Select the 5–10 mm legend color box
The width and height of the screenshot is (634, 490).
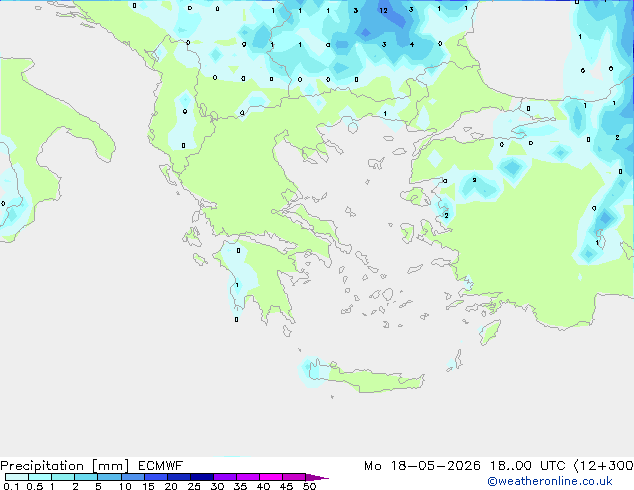(109, 477)
